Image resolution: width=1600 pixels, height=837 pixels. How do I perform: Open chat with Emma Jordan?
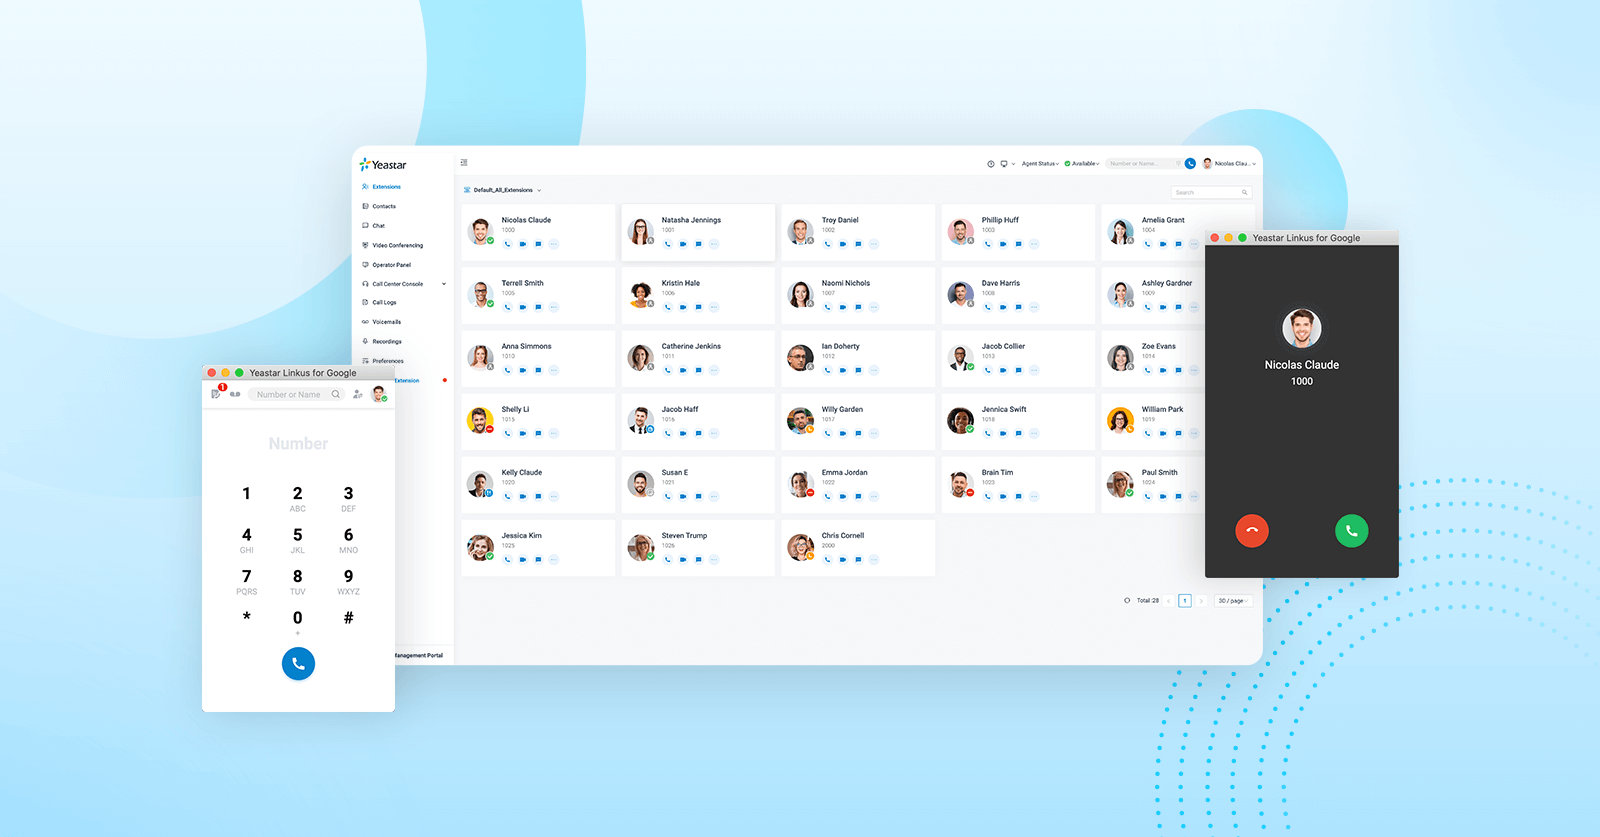click(858, 496)
